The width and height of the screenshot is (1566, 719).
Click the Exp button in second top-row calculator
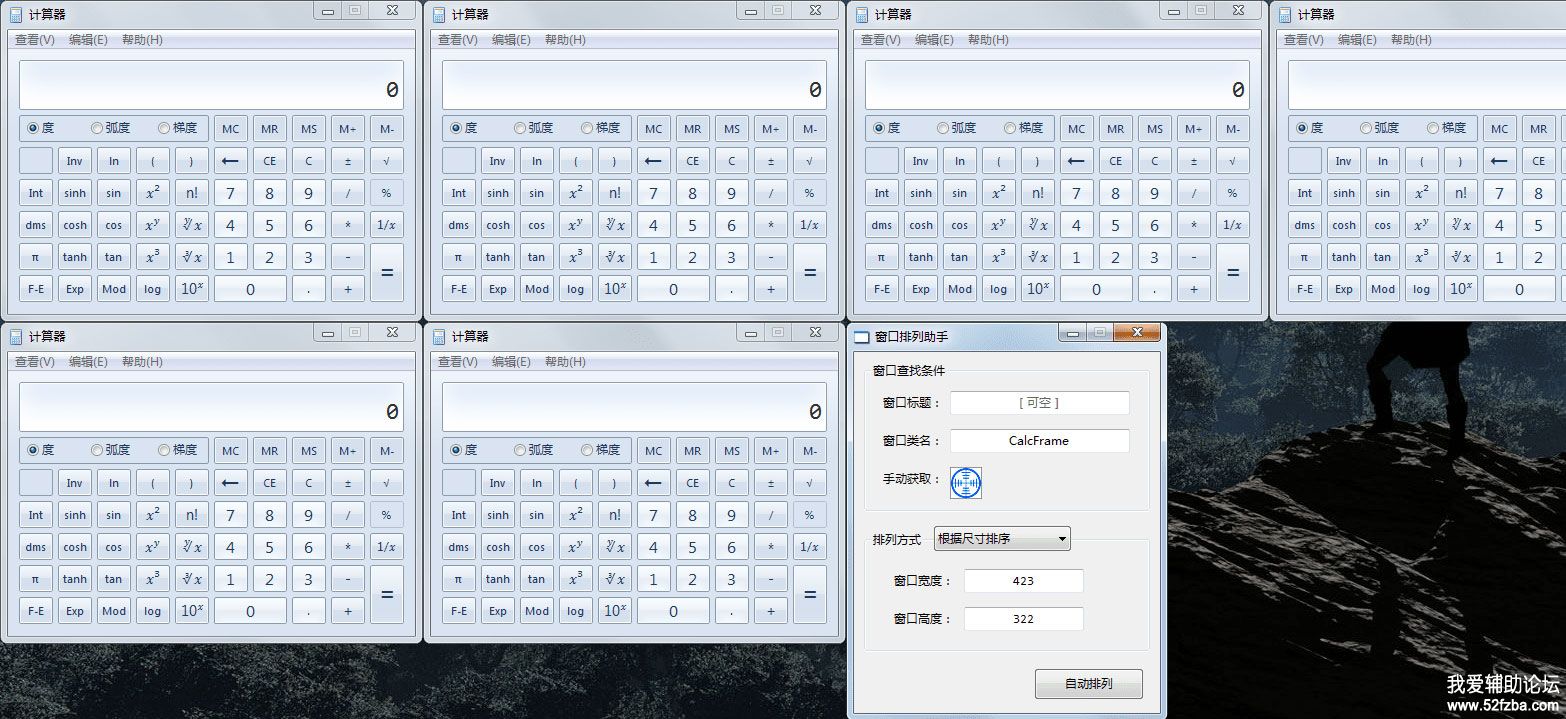[497, 289]
